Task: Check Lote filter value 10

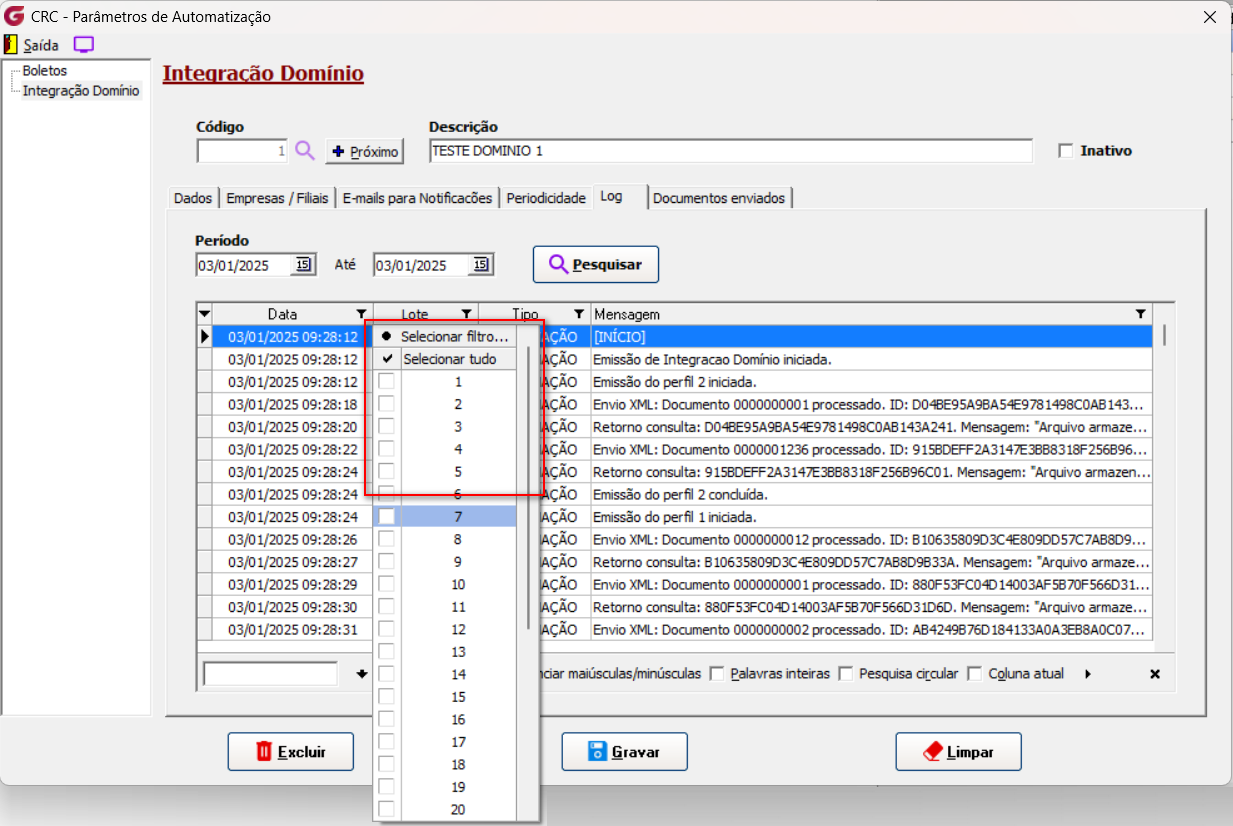Action: coord(386,584)
